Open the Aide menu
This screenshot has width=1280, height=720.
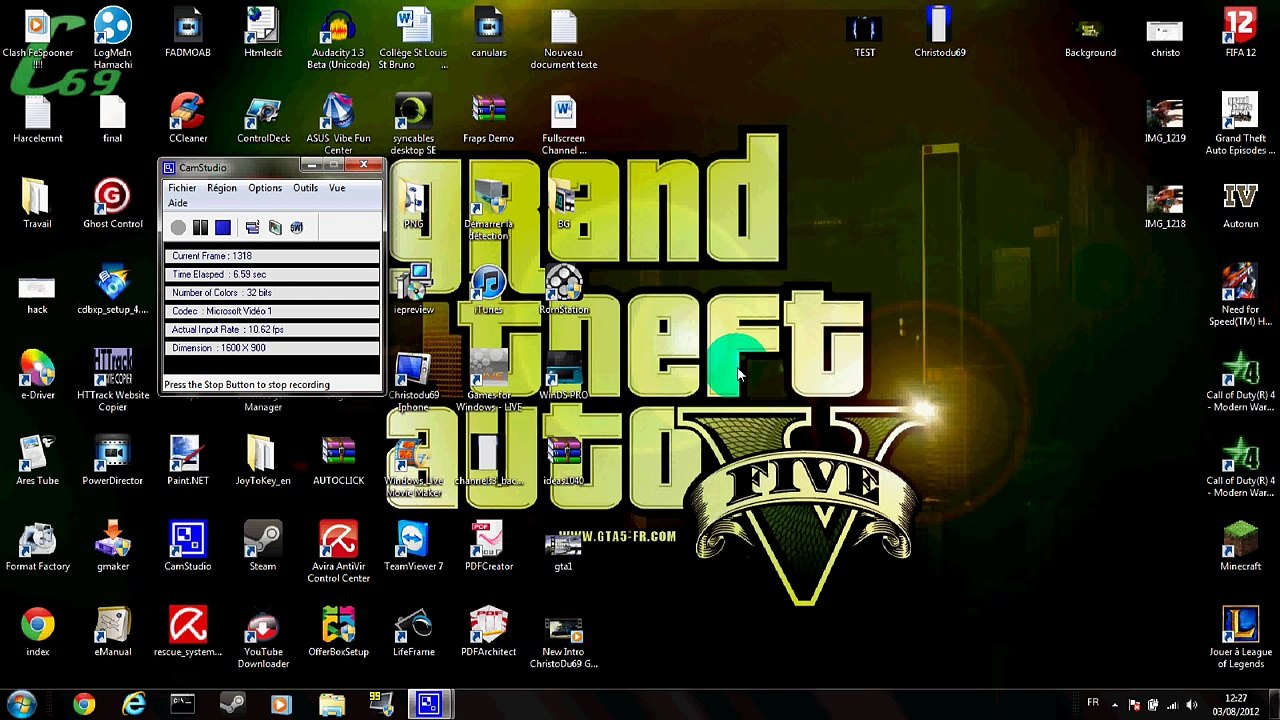point(178,203)
